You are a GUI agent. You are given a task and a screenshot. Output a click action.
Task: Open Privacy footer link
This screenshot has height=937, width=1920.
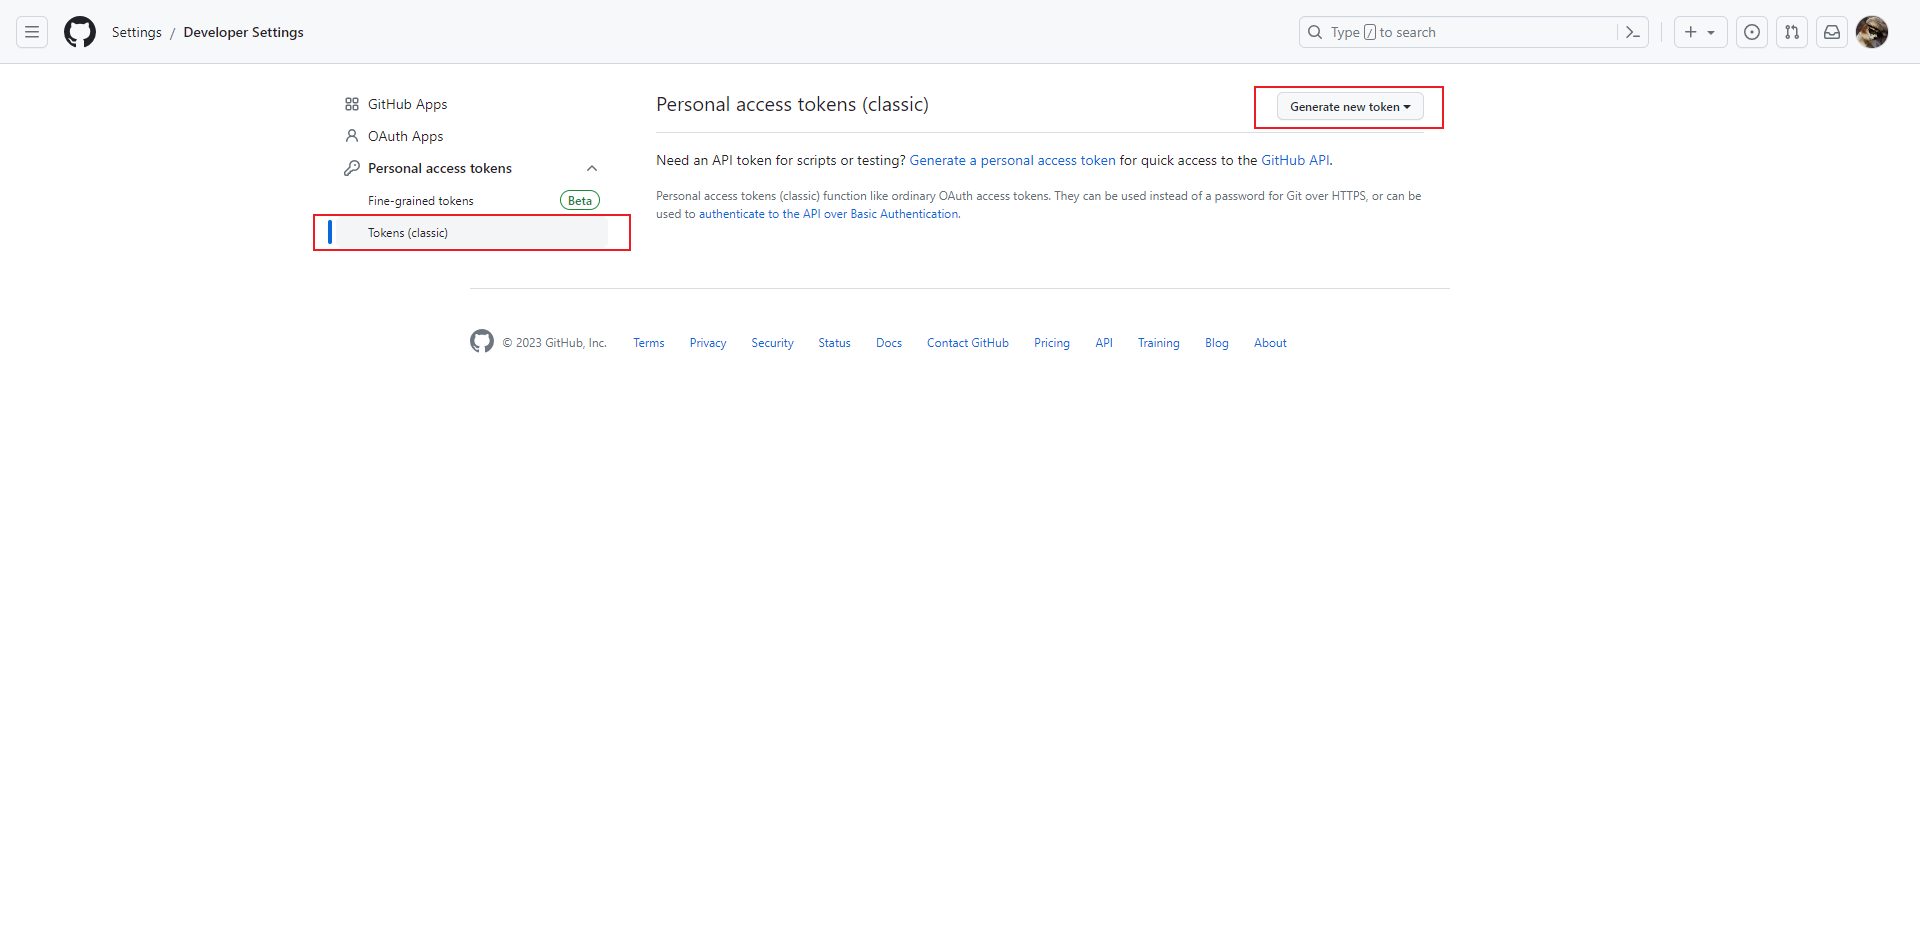[708, 343]
